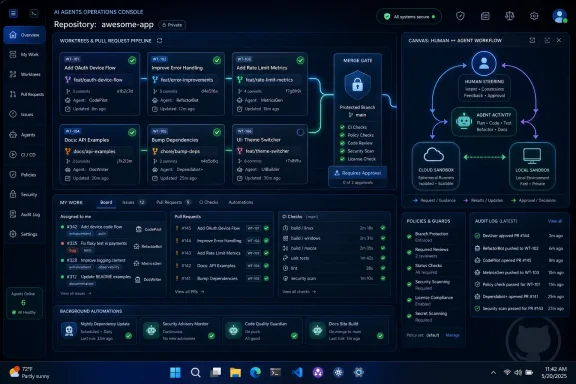576x384 pixels.
Task: Toggle the License Check item in Merge Gate
Action: point(357,159)
